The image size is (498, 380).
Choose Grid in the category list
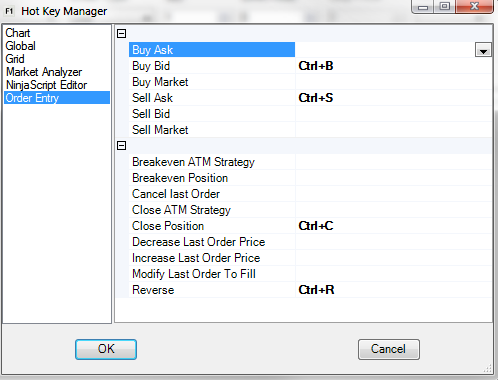coord(15,59)
